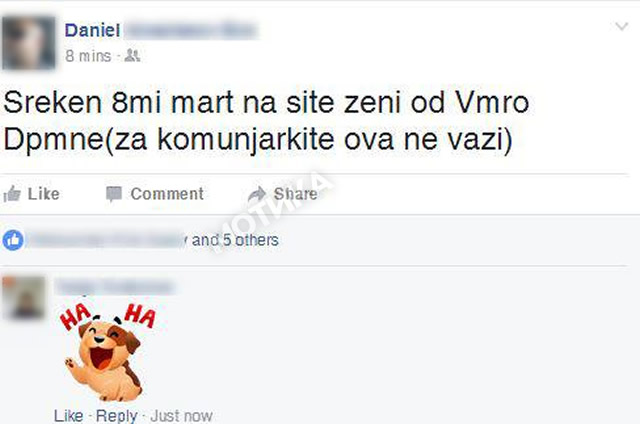Show who liked via 'and 5 others'
Image resolution: width=640 pixels, height=424 pixels.
click(x=235, y=240)
